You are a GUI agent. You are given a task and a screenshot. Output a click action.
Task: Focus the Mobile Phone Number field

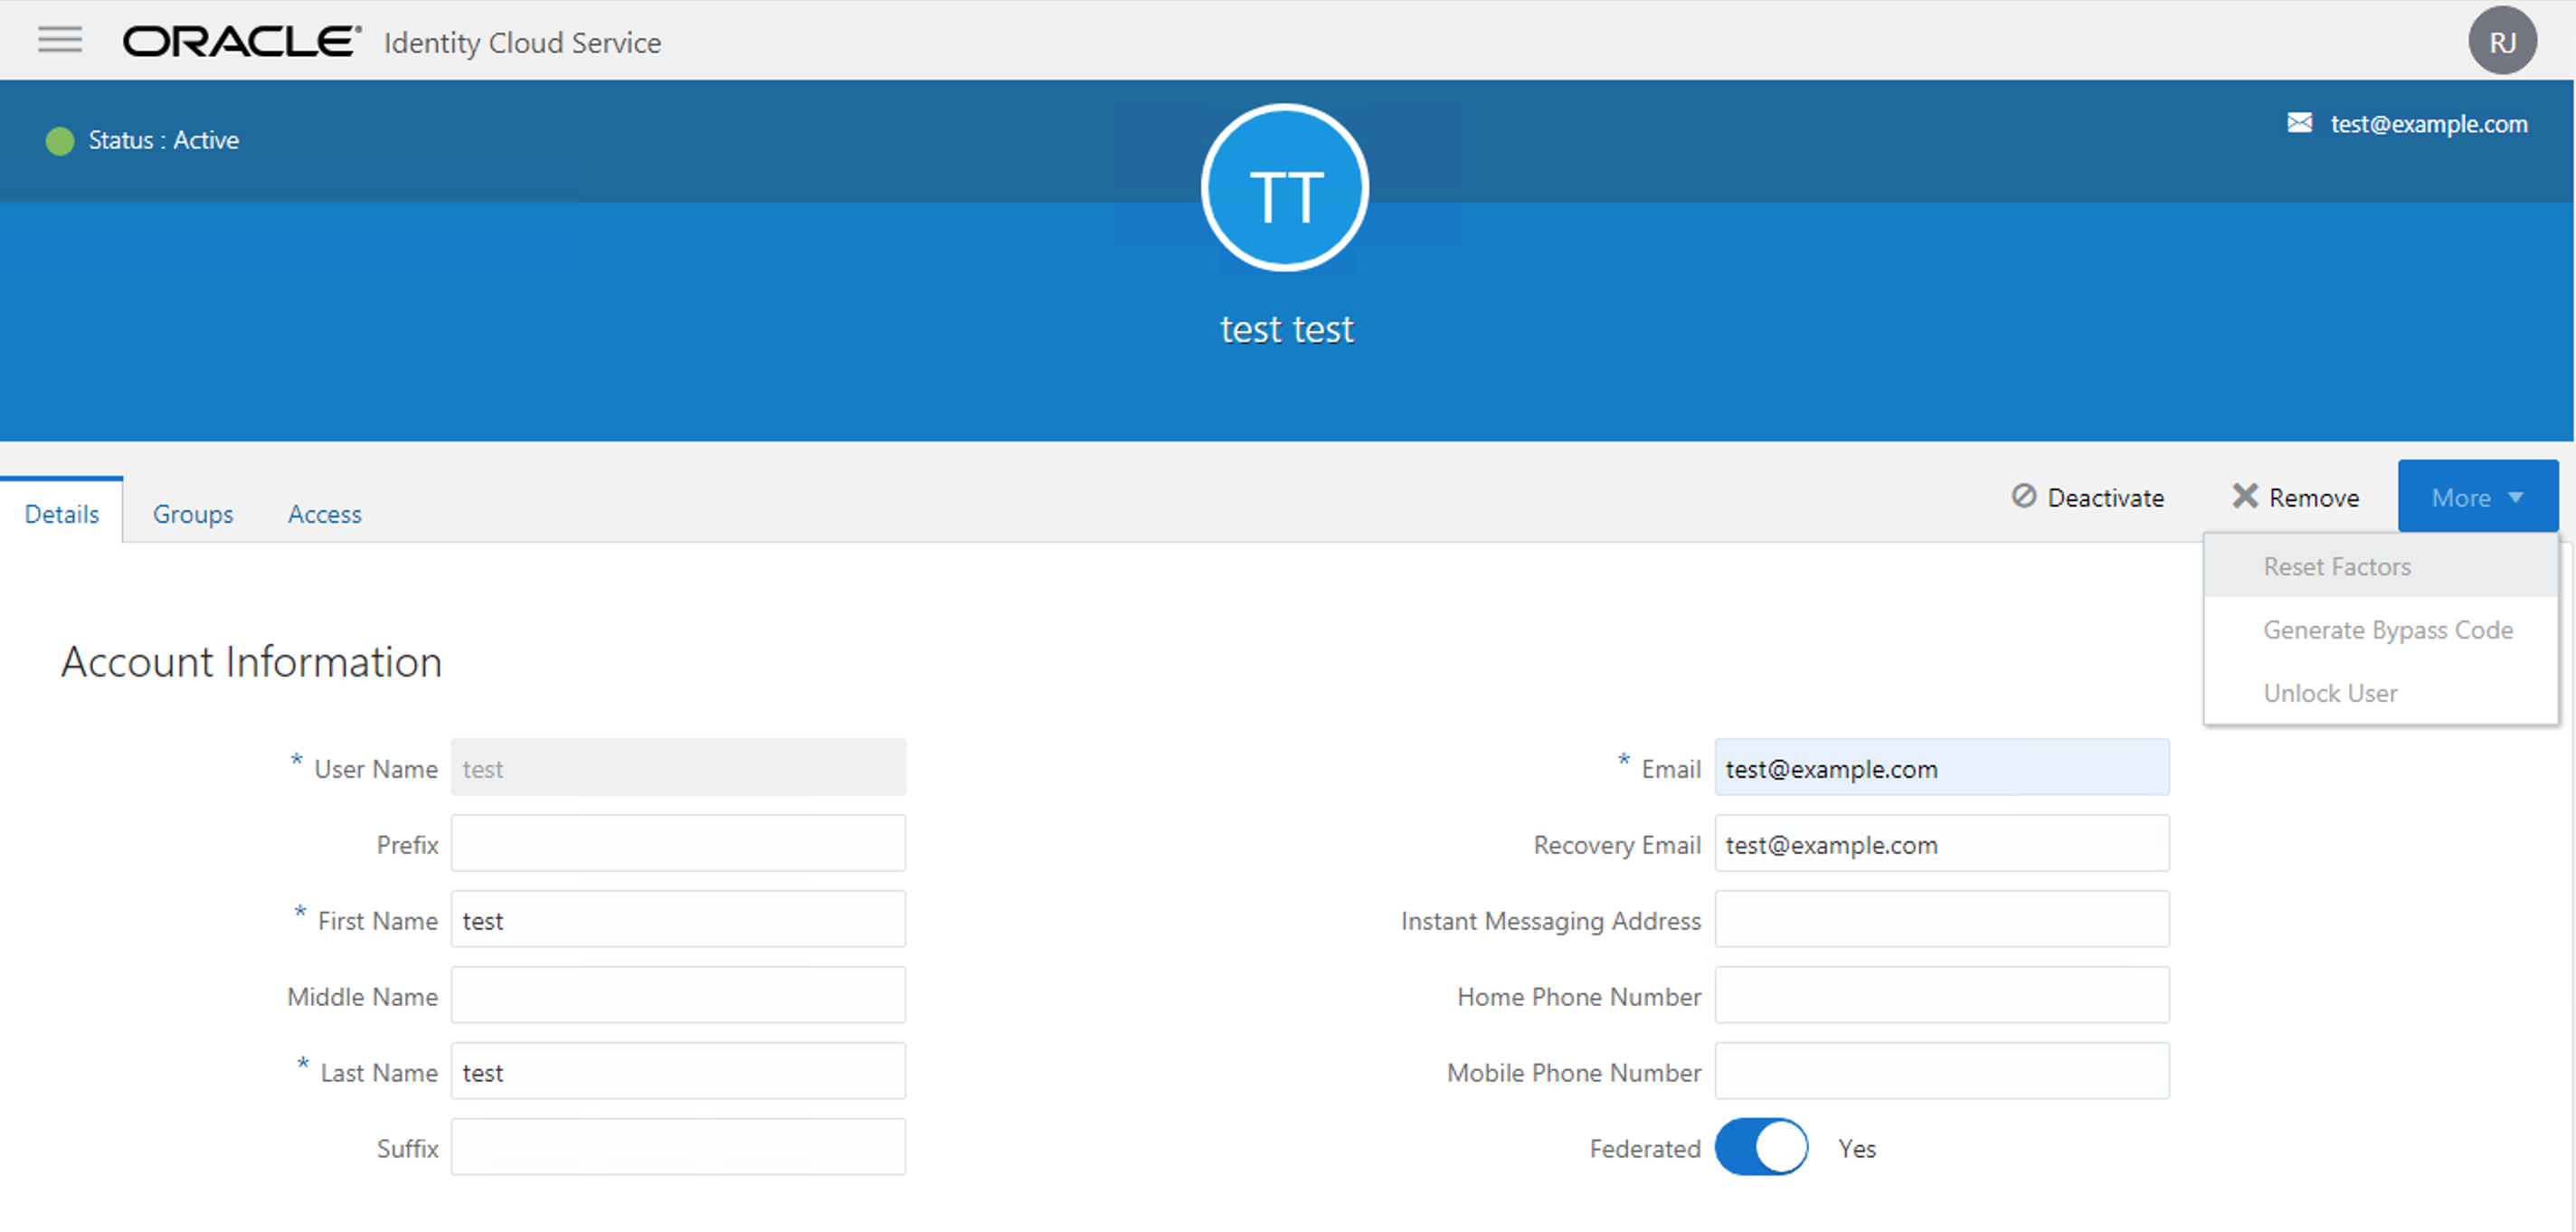click(x=1942, y=1072)
